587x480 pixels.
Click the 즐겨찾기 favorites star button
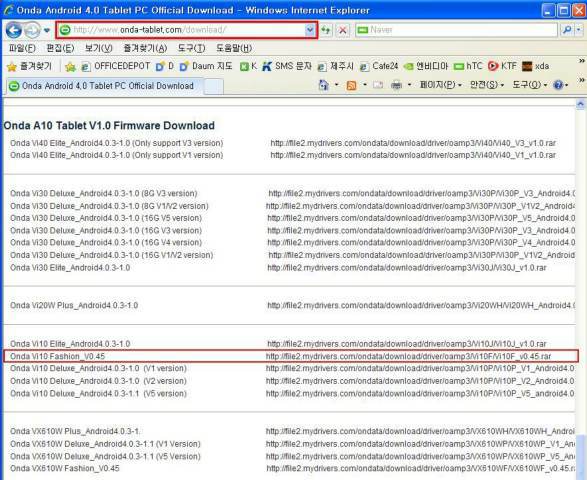pyautogui.click(x=29, y=66)
